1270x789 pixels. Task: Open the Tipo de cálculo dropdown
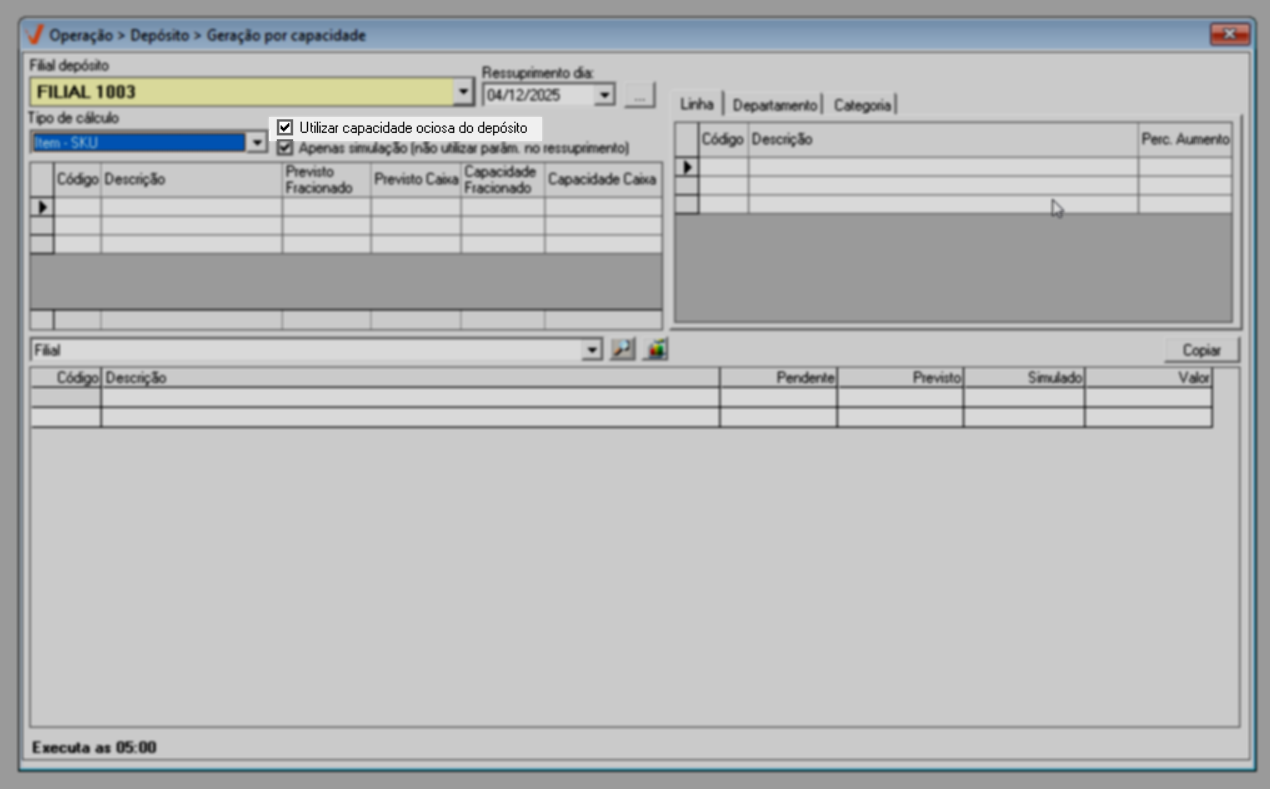point(257,143)
